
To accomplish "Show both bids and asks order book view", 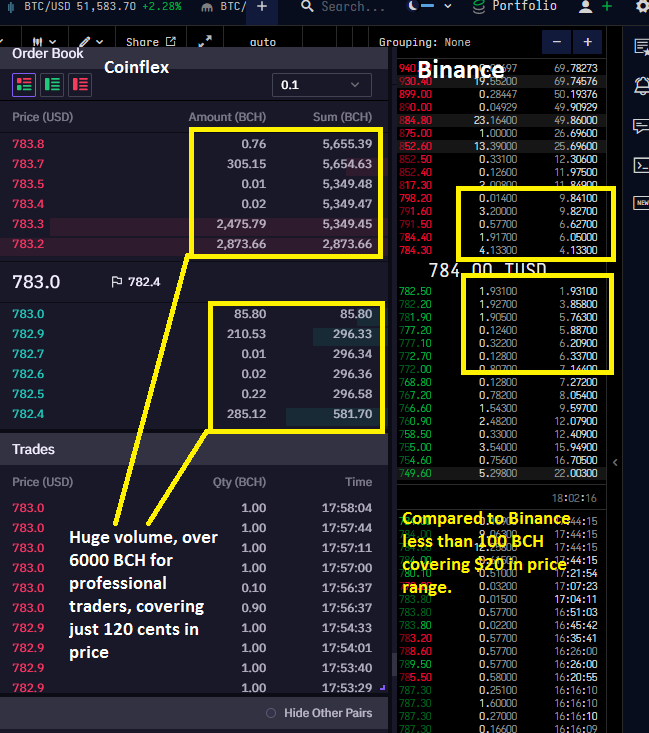I will pyautogui.click(x=24, y=85).
